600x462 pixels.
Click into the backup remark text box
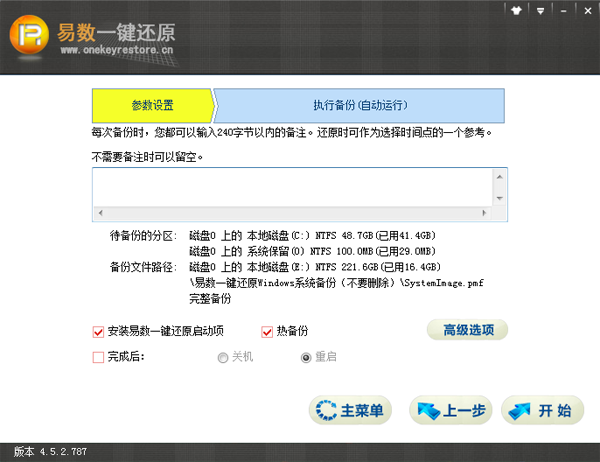pos(292,188)
